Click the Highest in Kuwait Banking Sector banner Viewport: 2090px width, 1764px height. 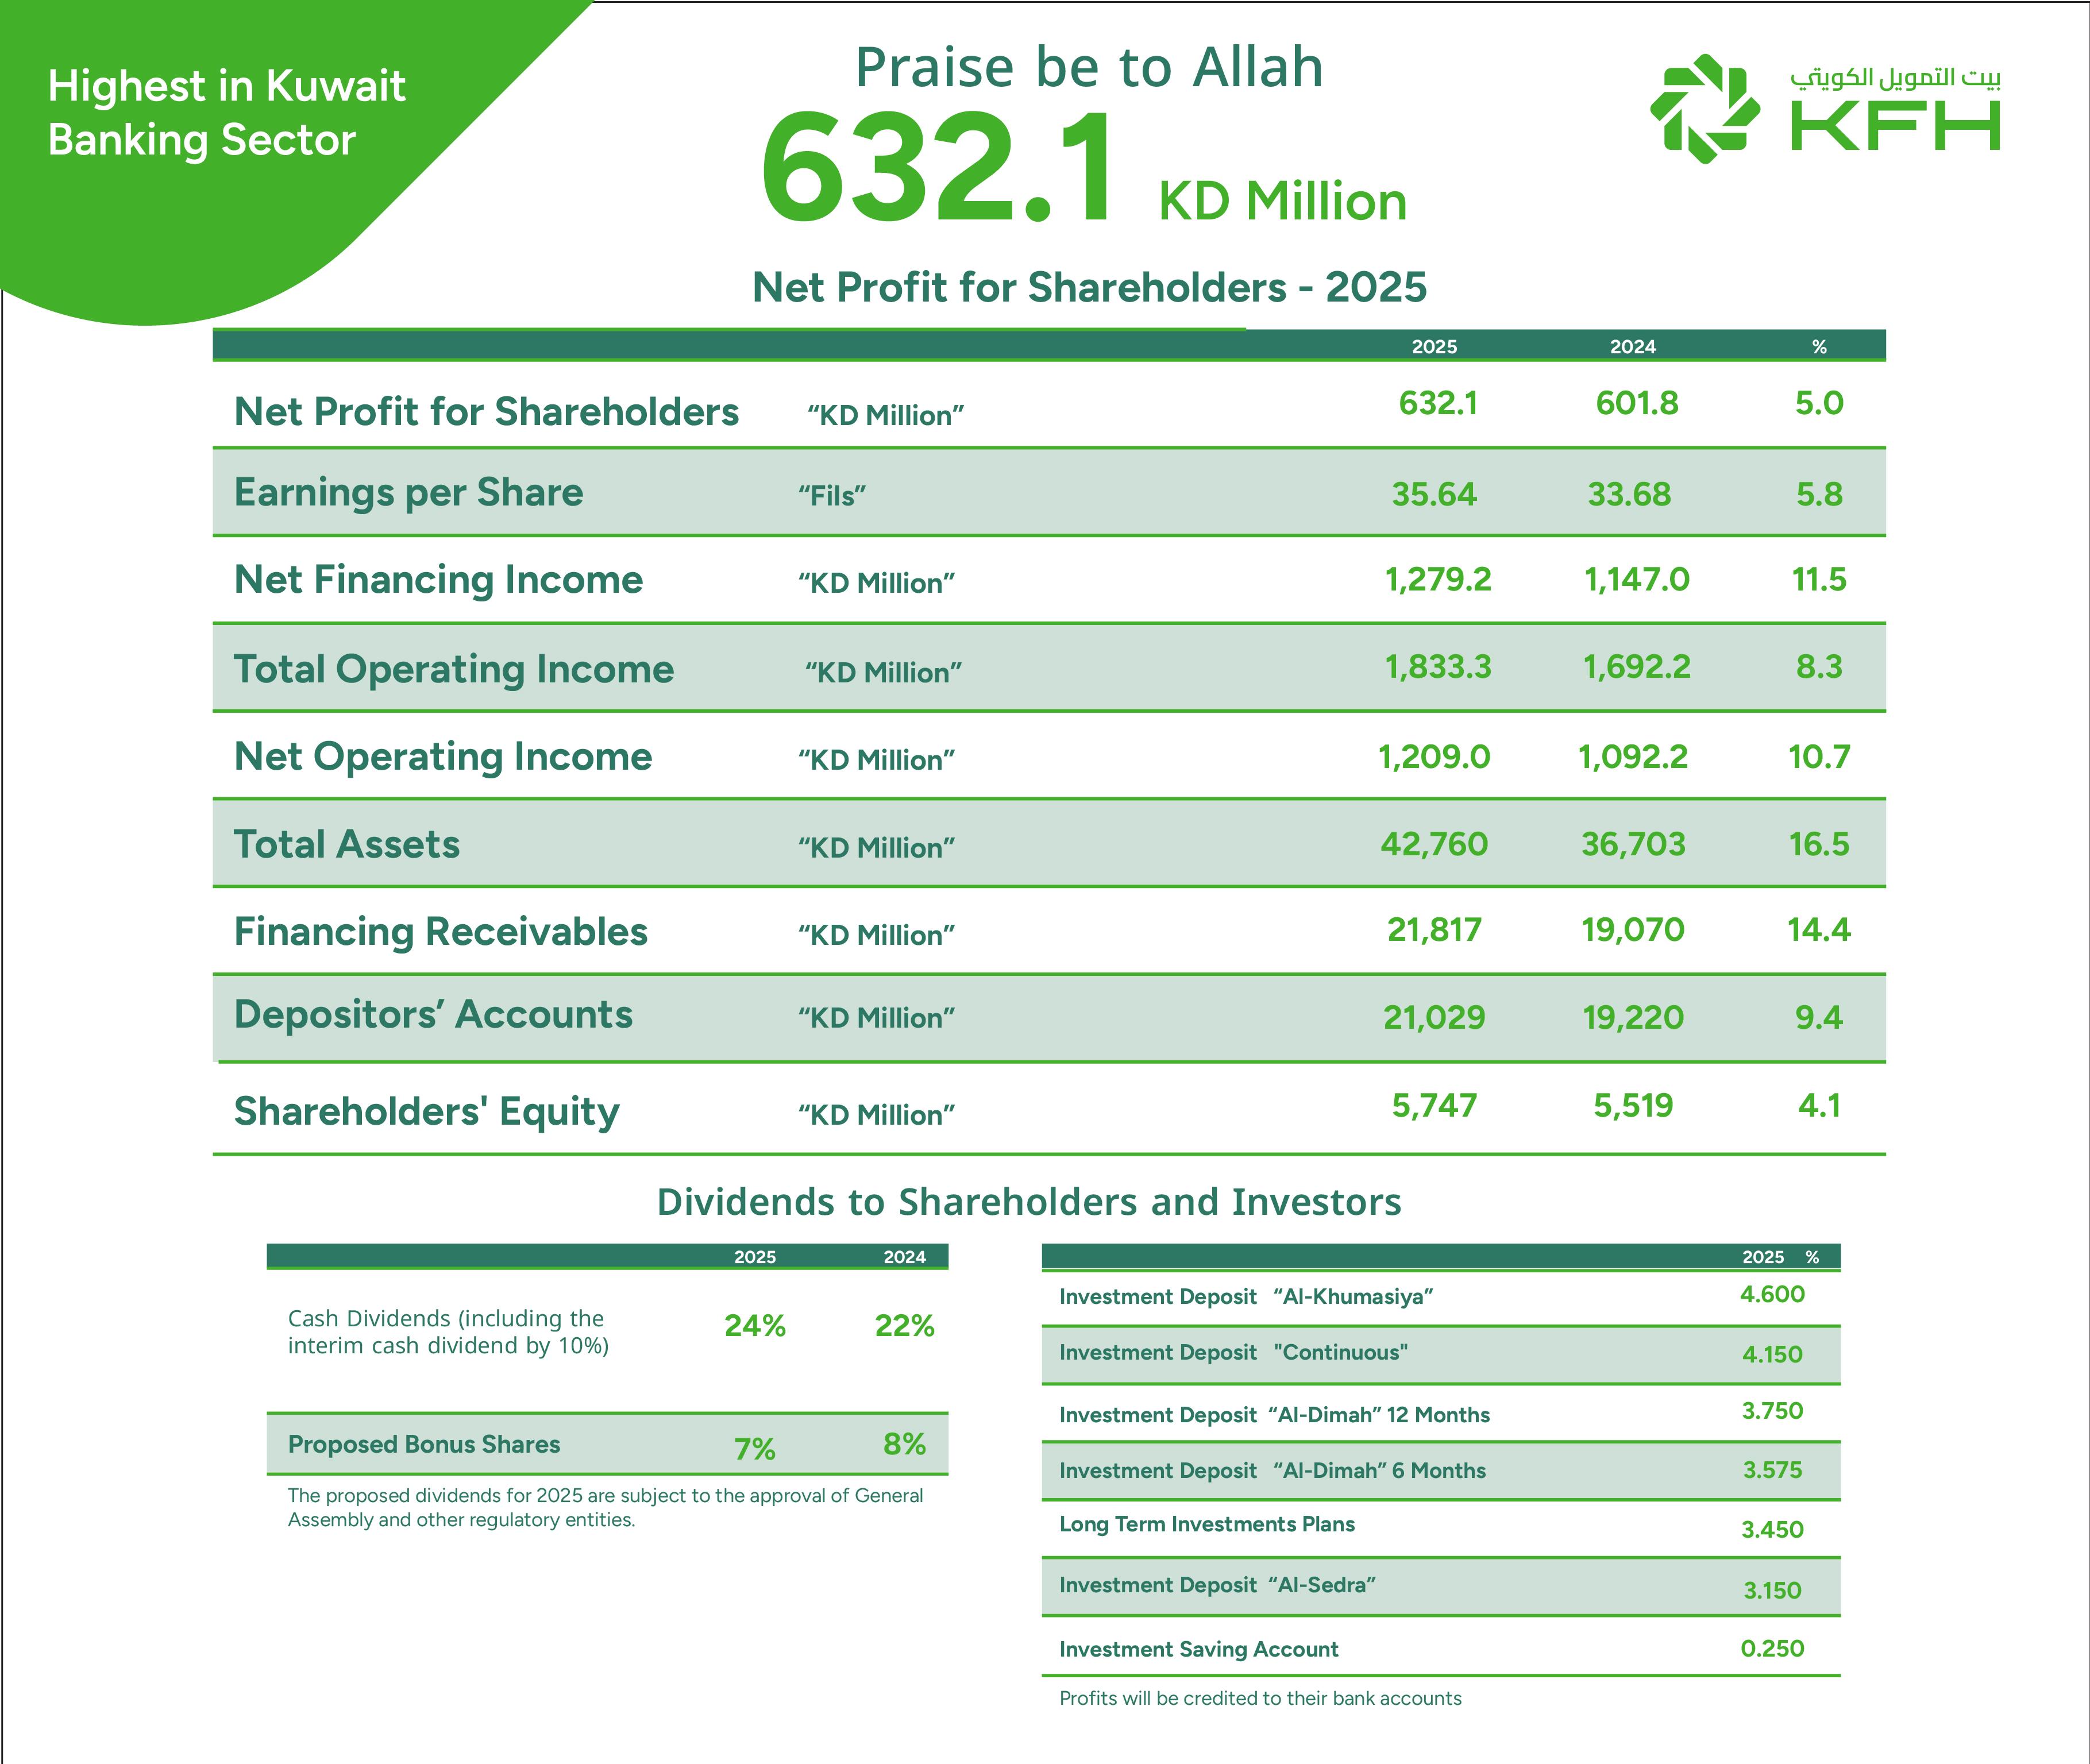pyautogui.click(x=227, y=113)
